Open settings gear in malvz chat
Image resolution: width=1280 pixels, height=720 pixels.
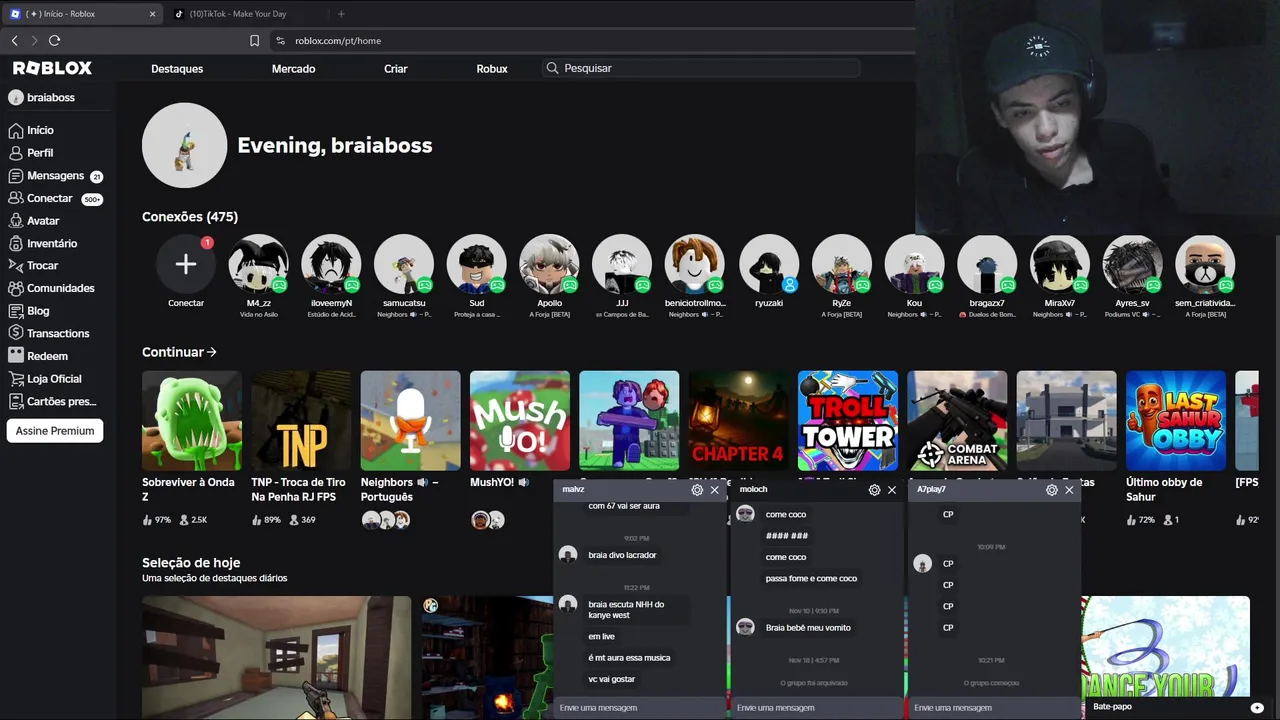[x=697, y=490]
